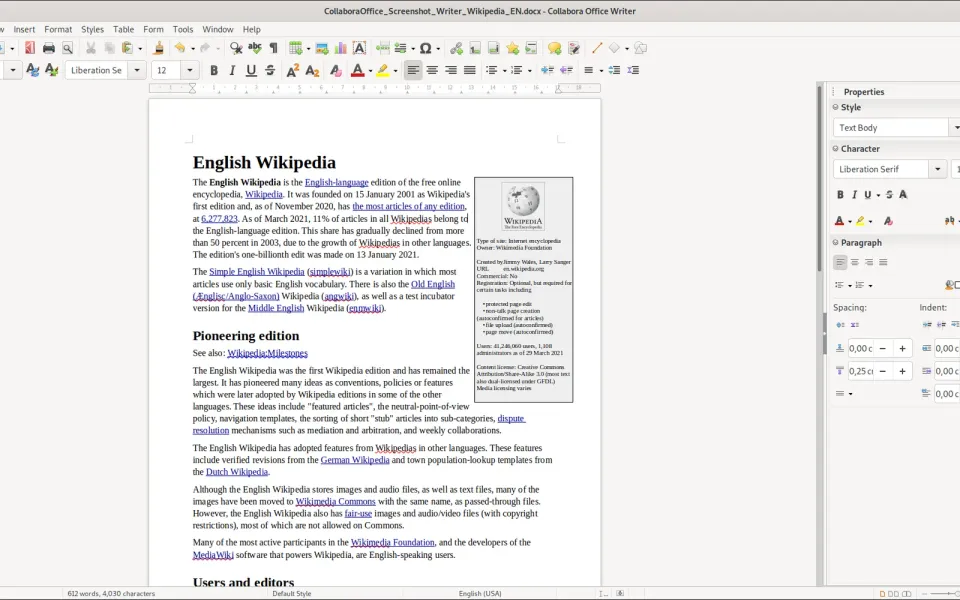Insert an image via toolbar icon
The image size is (960, 600).
(x=321, y=48)
